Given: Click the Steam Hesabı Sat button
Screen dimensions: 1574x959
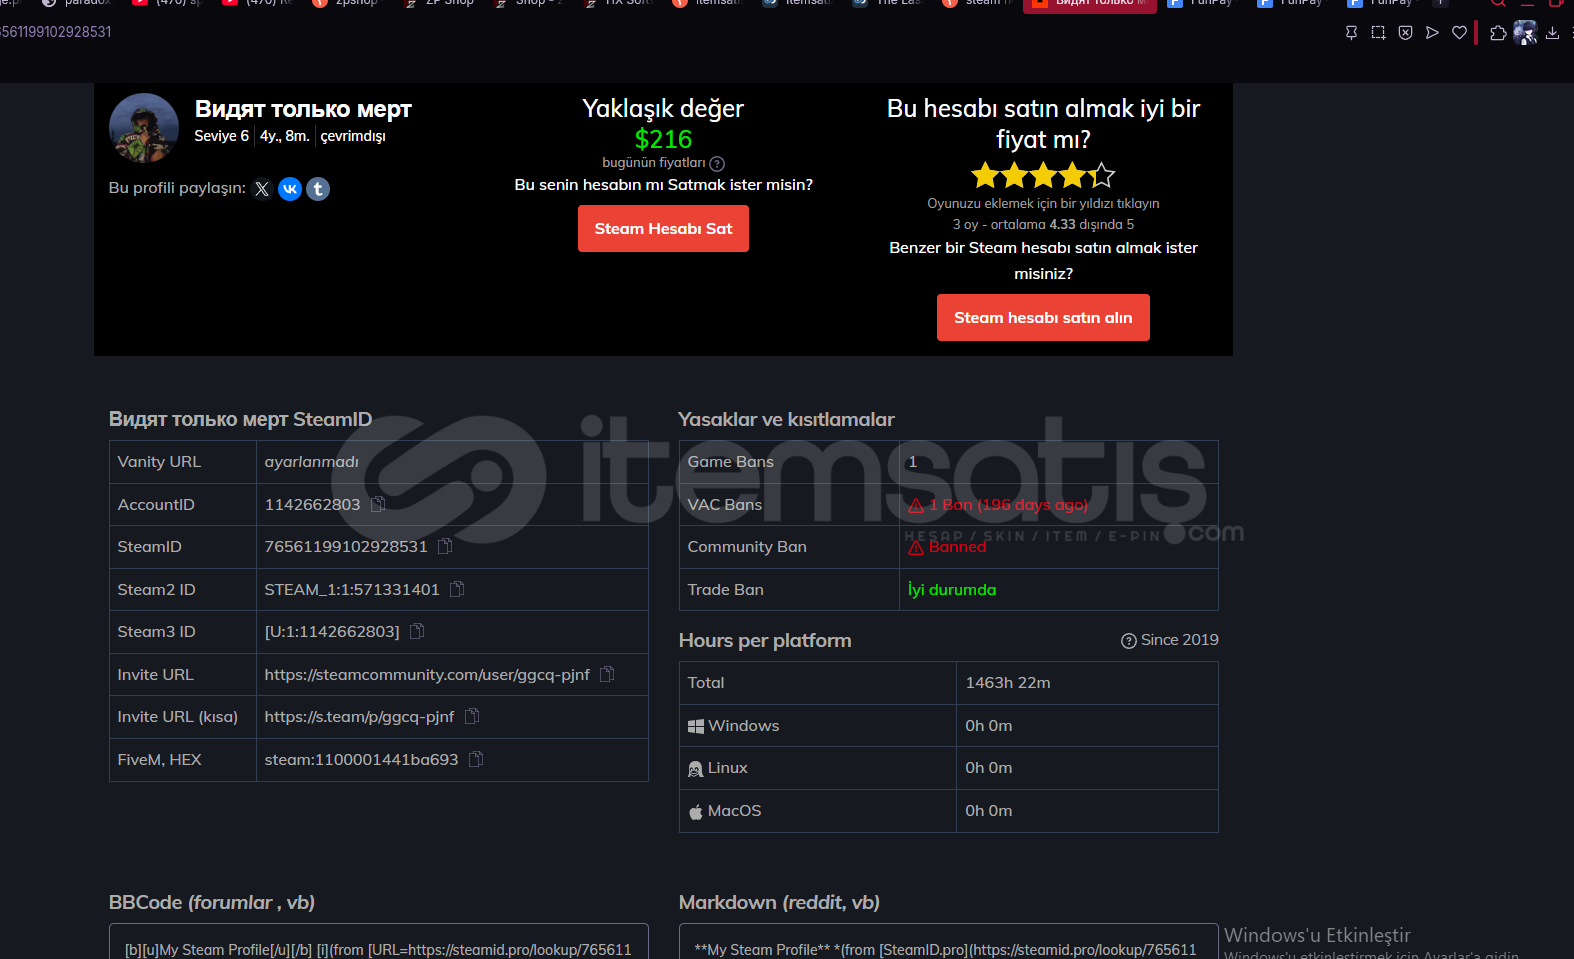Looking at the screenshot, I should point(663,228).
